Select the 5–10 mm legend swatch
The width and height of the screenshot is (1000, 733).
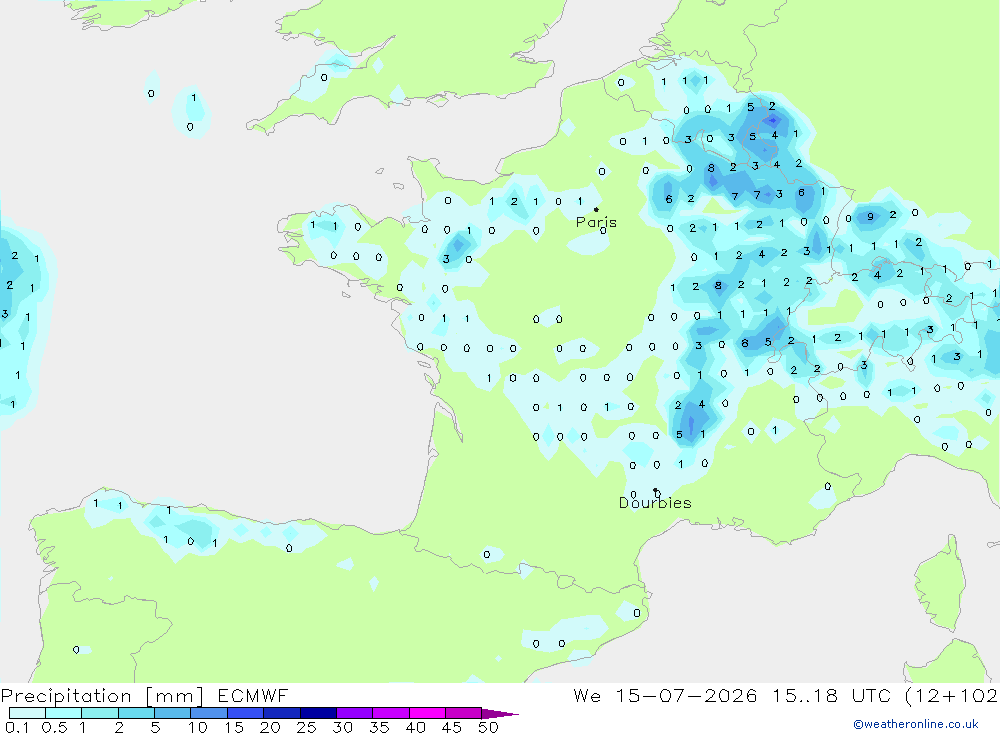coord(173,713)
